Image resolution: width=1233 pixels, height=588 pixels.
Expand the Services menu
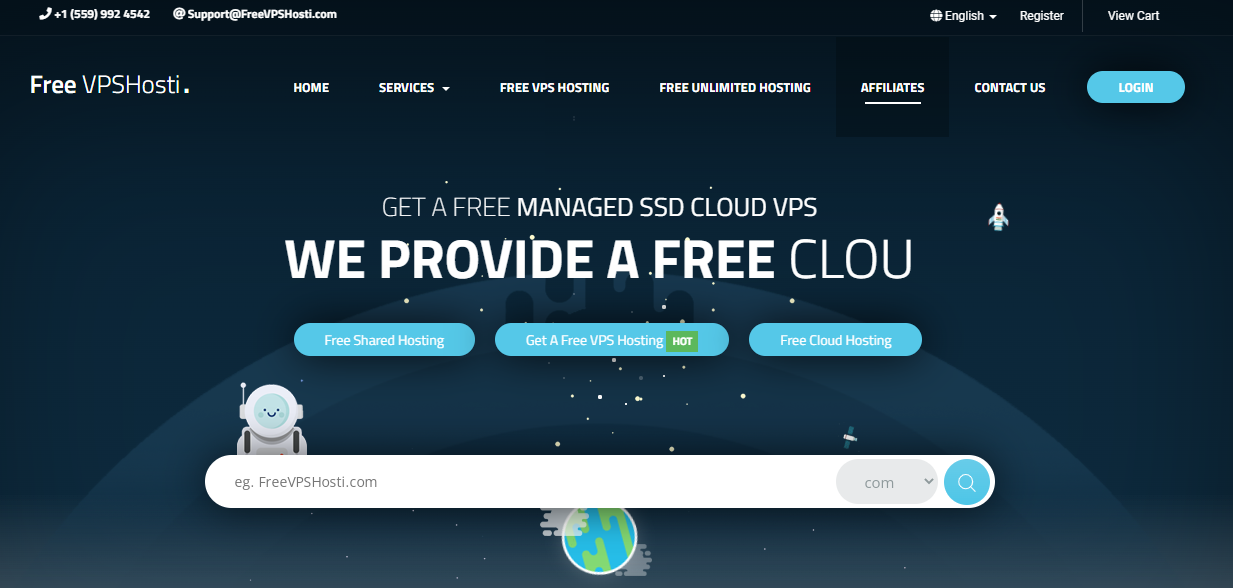pyautogui.click(x=414, y=88)
